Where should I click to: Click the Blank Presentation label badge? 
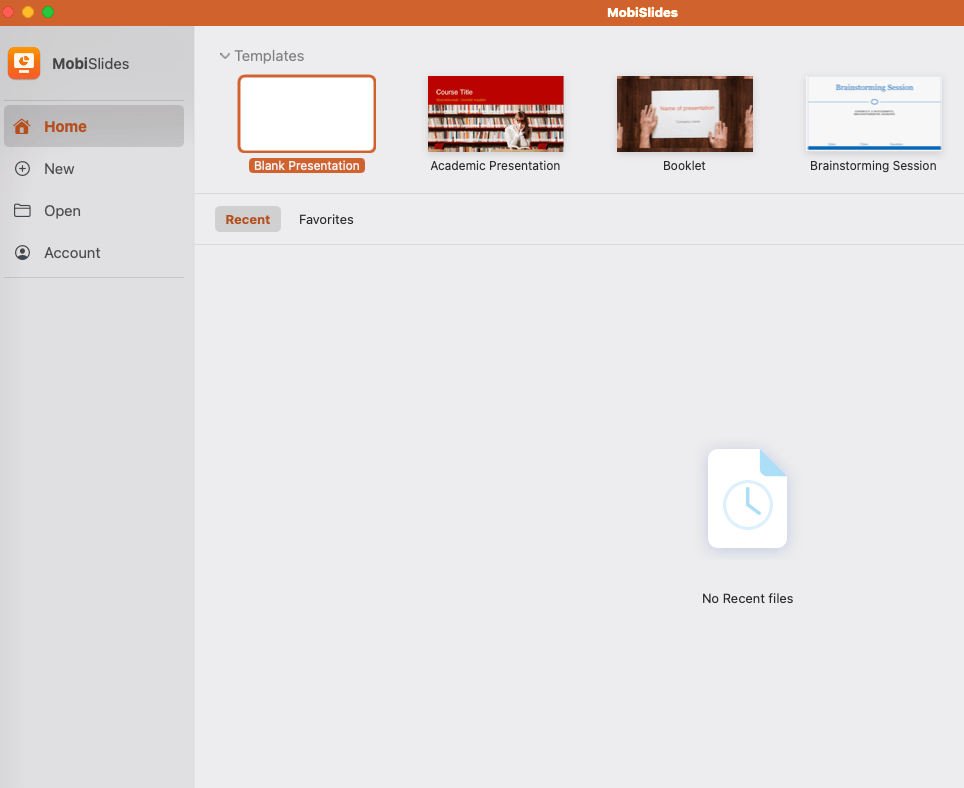(x=306, y=165)
